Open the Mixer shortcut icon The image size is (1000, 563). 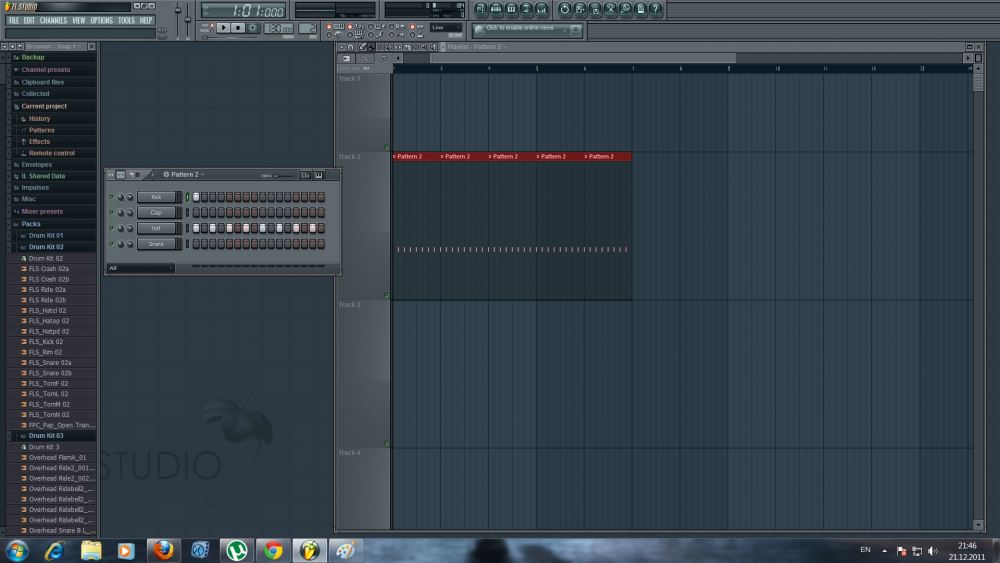[x=542, y=10]
